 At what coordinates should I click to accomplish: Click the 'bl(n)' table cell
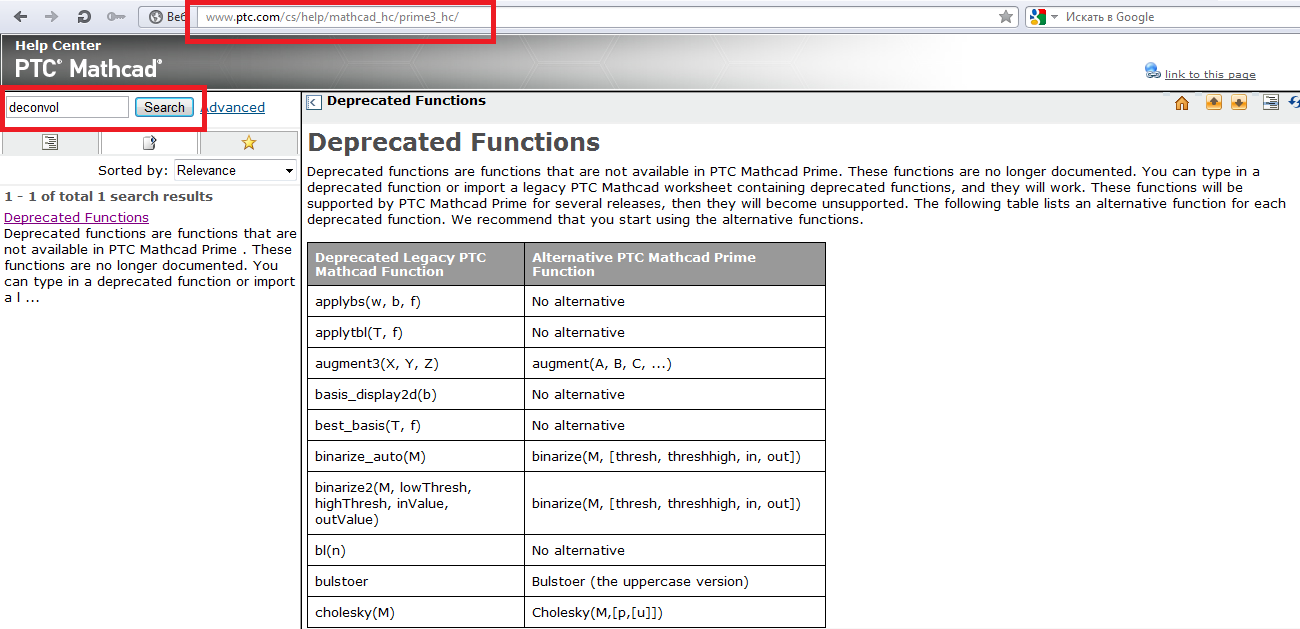pyautogui.click(x=416, y=550)
